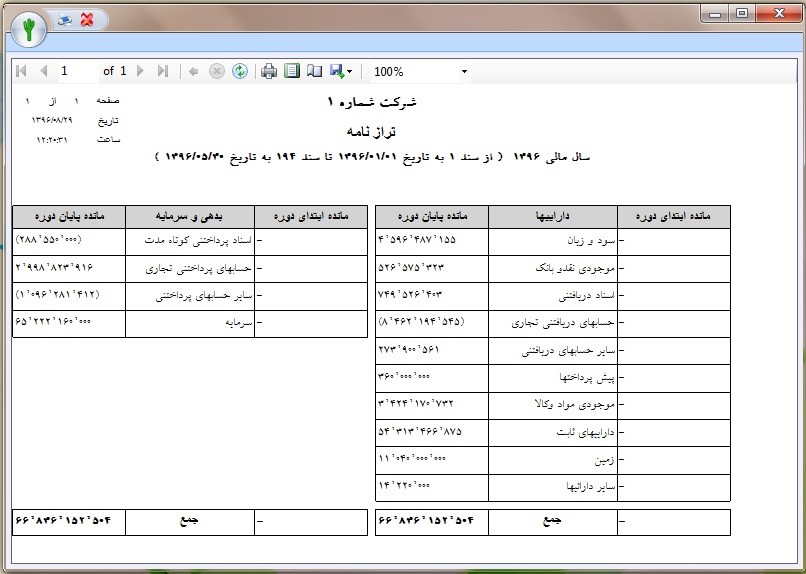The height and width of the screenshot is (574, 806).
Task: Minimize the report window
Action: pyautogui.click(x=715, y=14)
